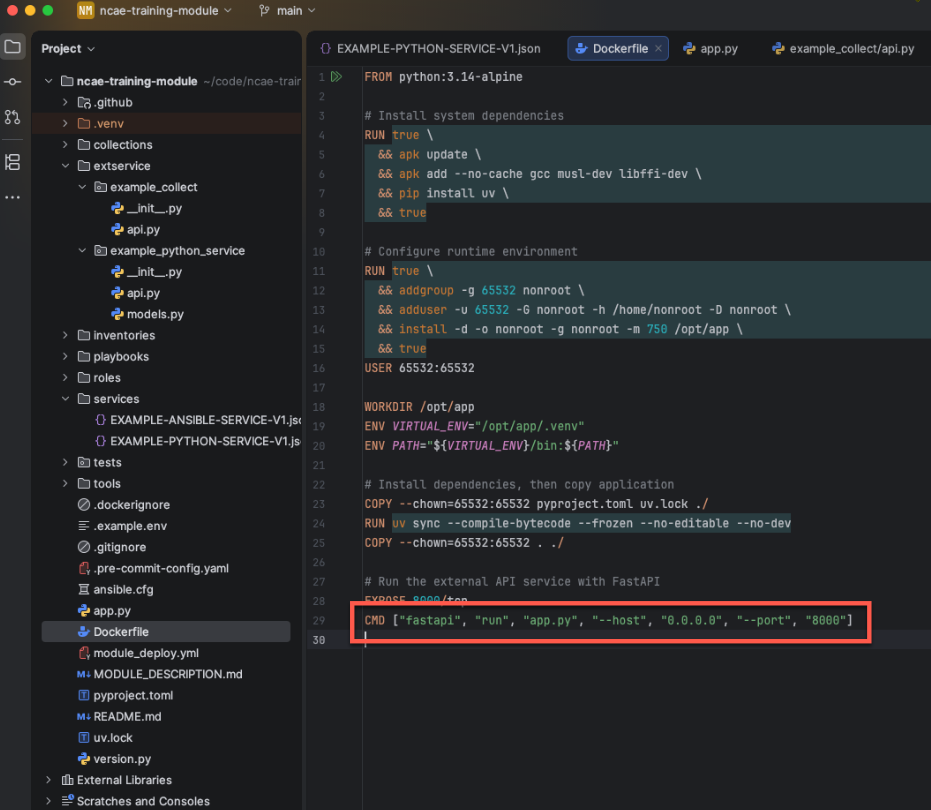The width and height of the screenshot is (931, 810).
Task: Switch to the Dockerfile tab
Action: (618, 49)
